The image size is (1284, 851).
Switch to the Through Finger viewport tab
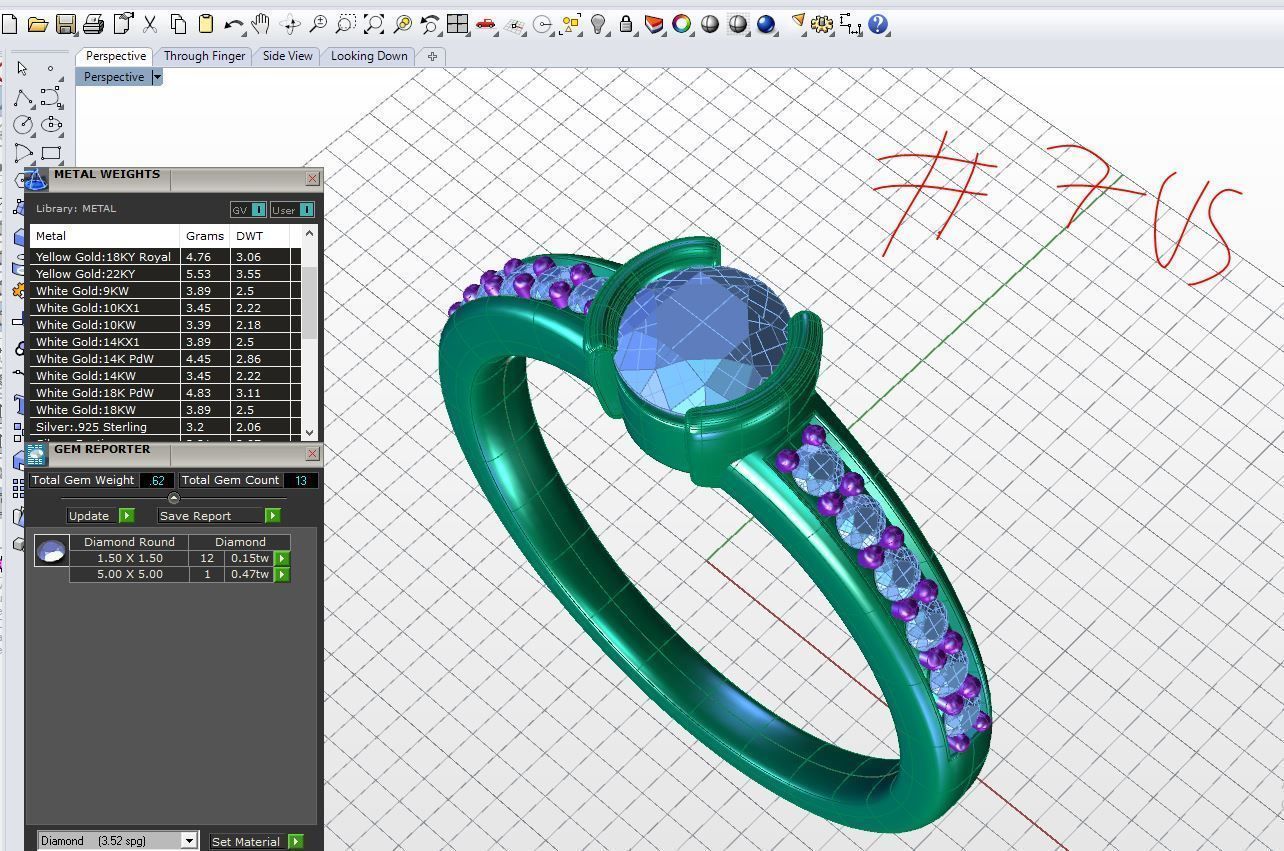204,56
